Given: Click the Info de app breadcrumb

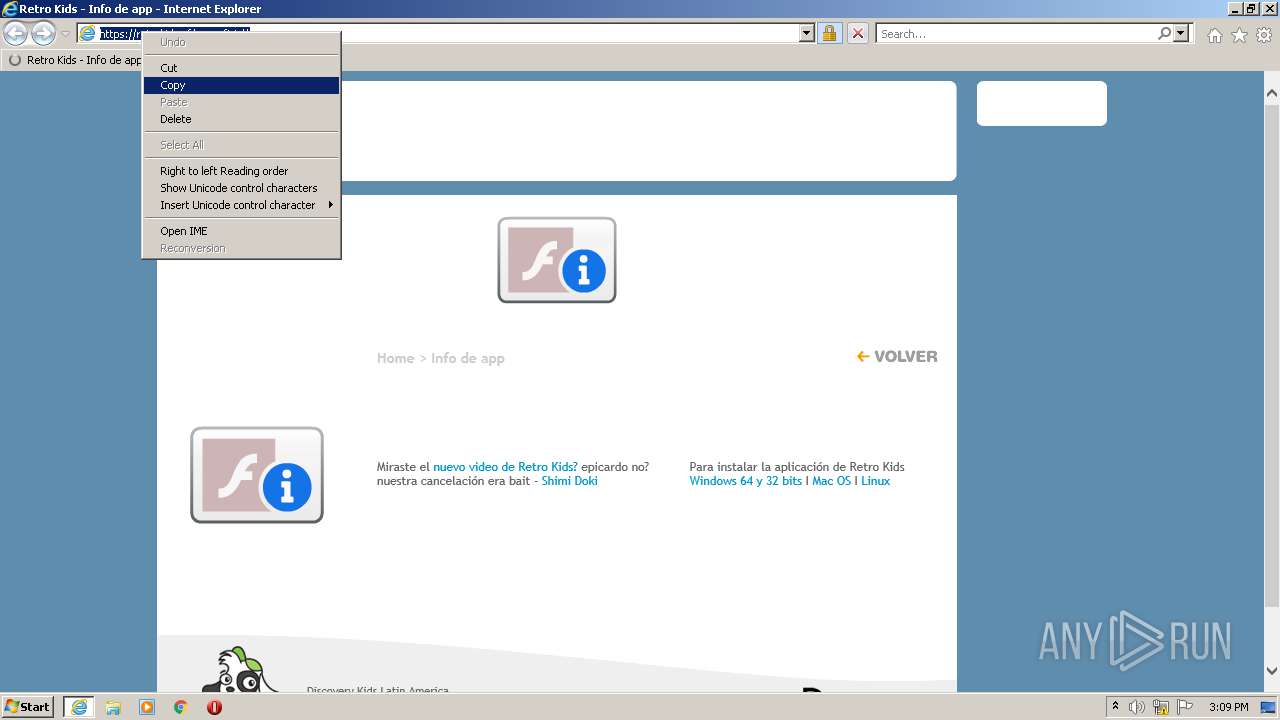Looking at the screenshot, I should click(467, 358).
